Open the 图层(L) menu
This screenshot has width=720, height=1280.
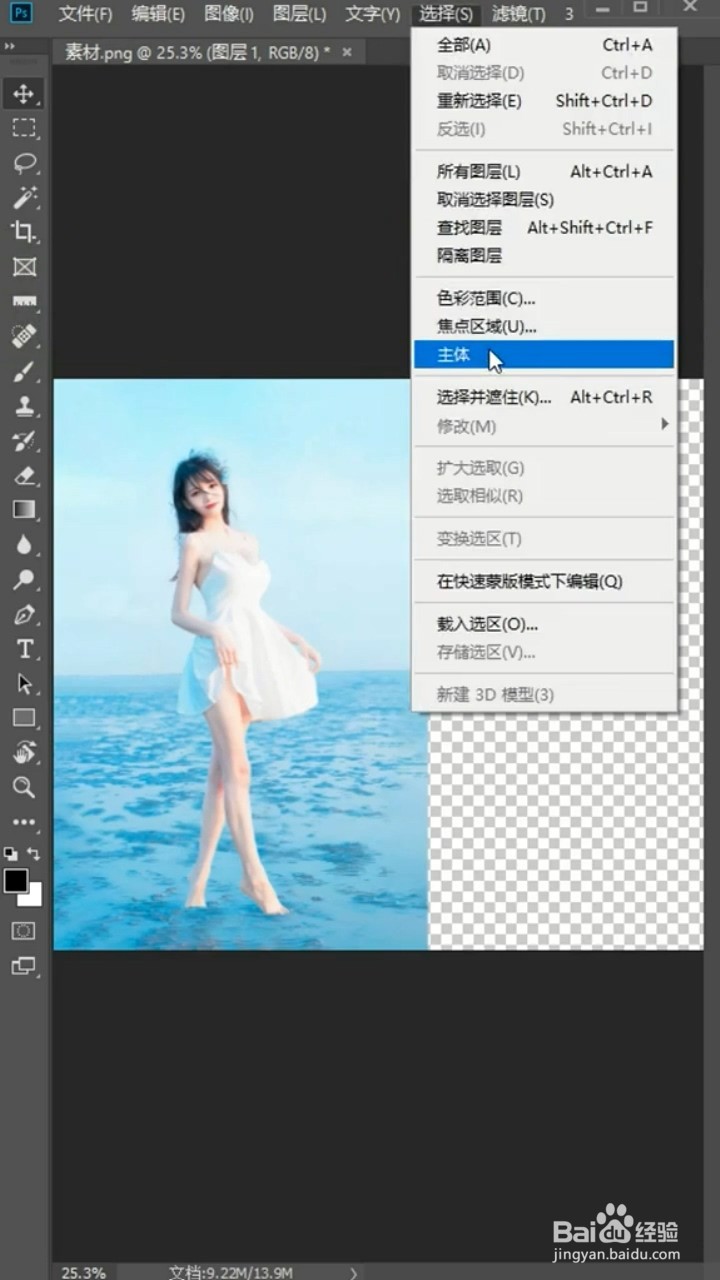300,14
